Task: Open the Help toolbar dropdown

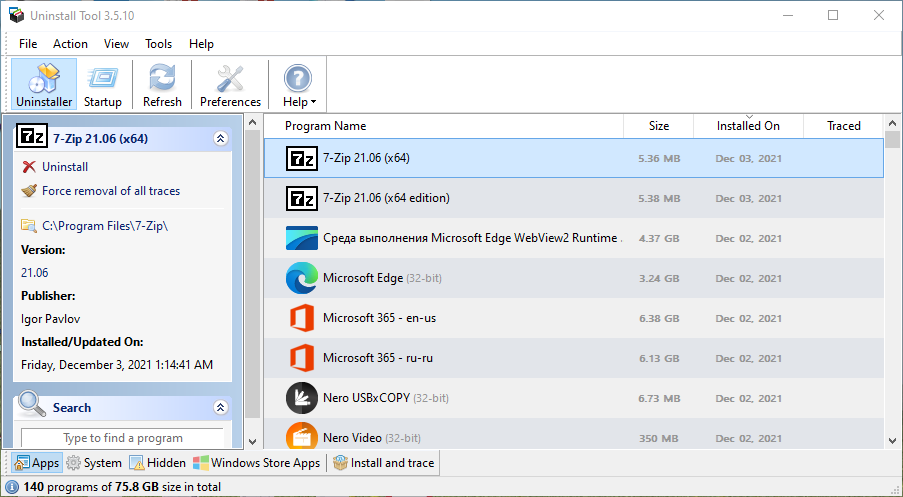Action: click(x=299, y=84)
